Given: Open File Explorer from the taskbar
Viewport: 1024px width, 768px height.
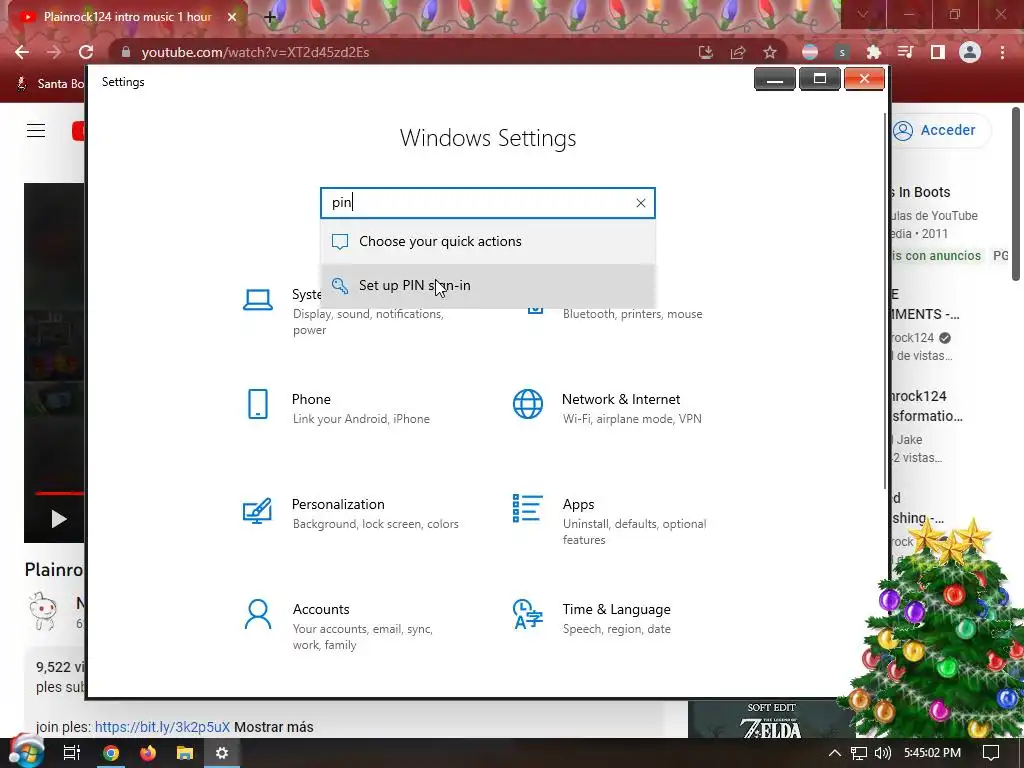Looking at the screenshot, I should pos(185,753).
